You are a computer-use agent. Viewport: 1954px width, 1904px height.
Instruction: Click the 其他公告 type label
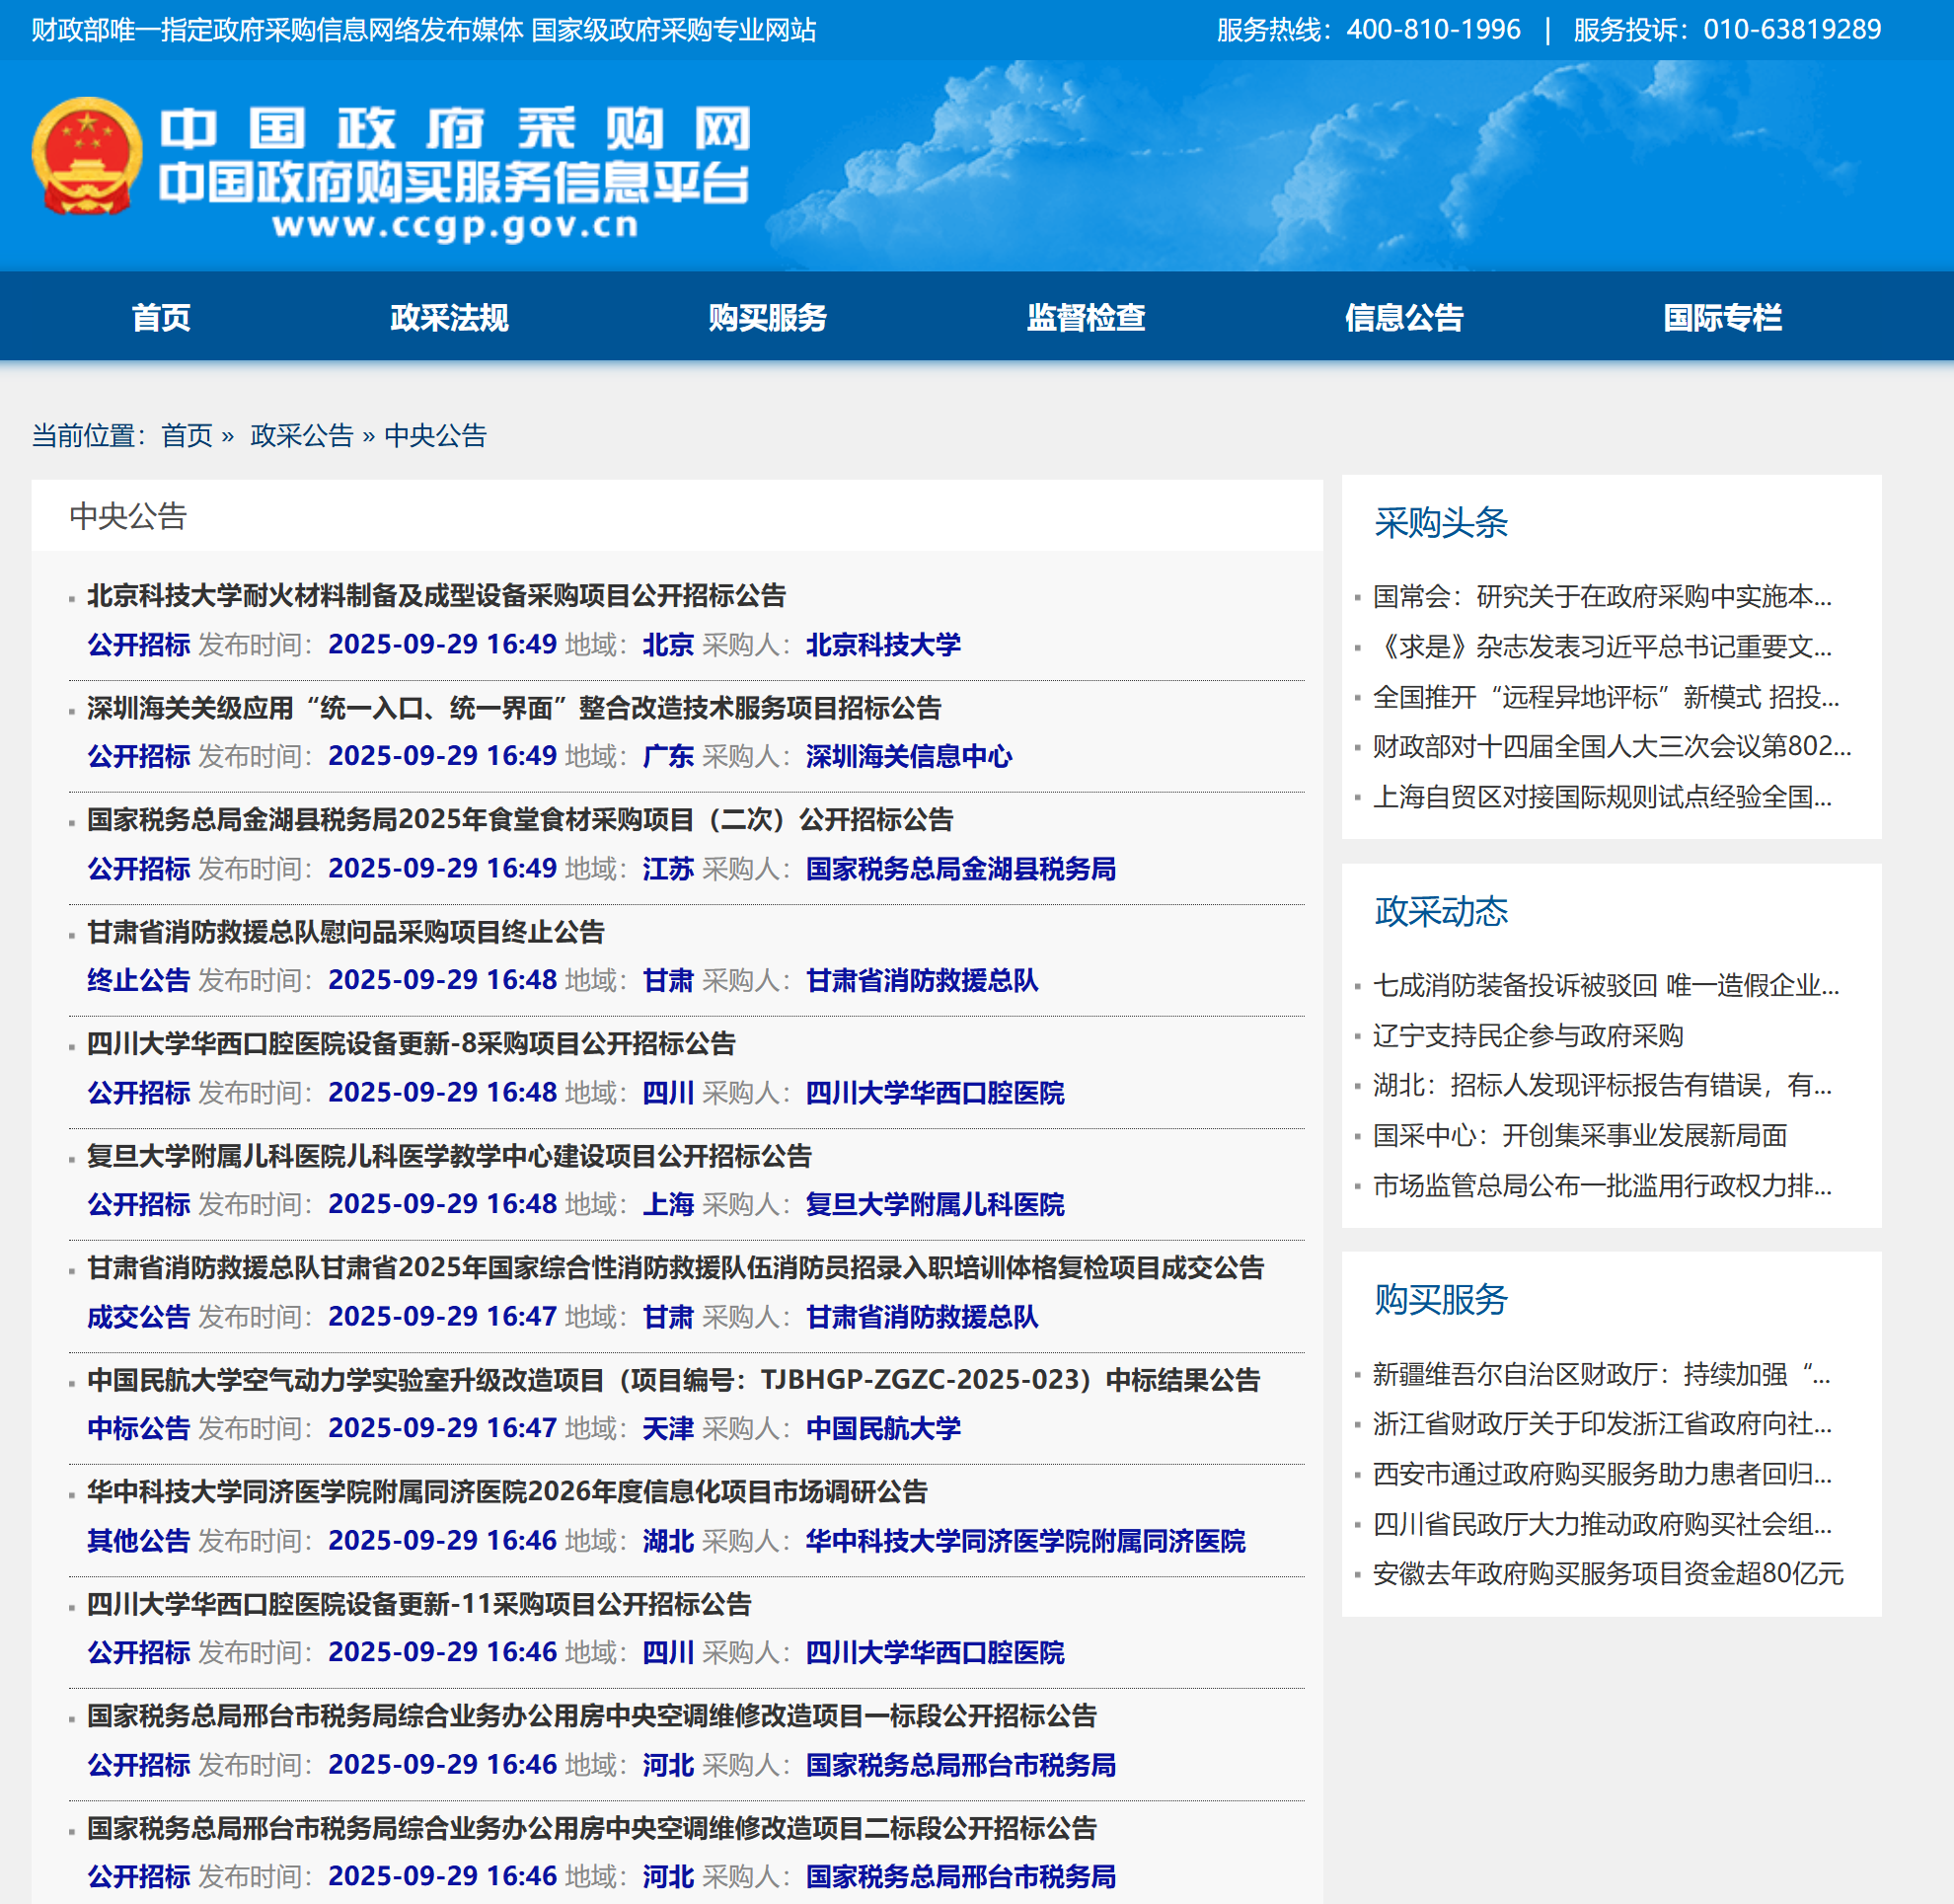coord(138,1541)
